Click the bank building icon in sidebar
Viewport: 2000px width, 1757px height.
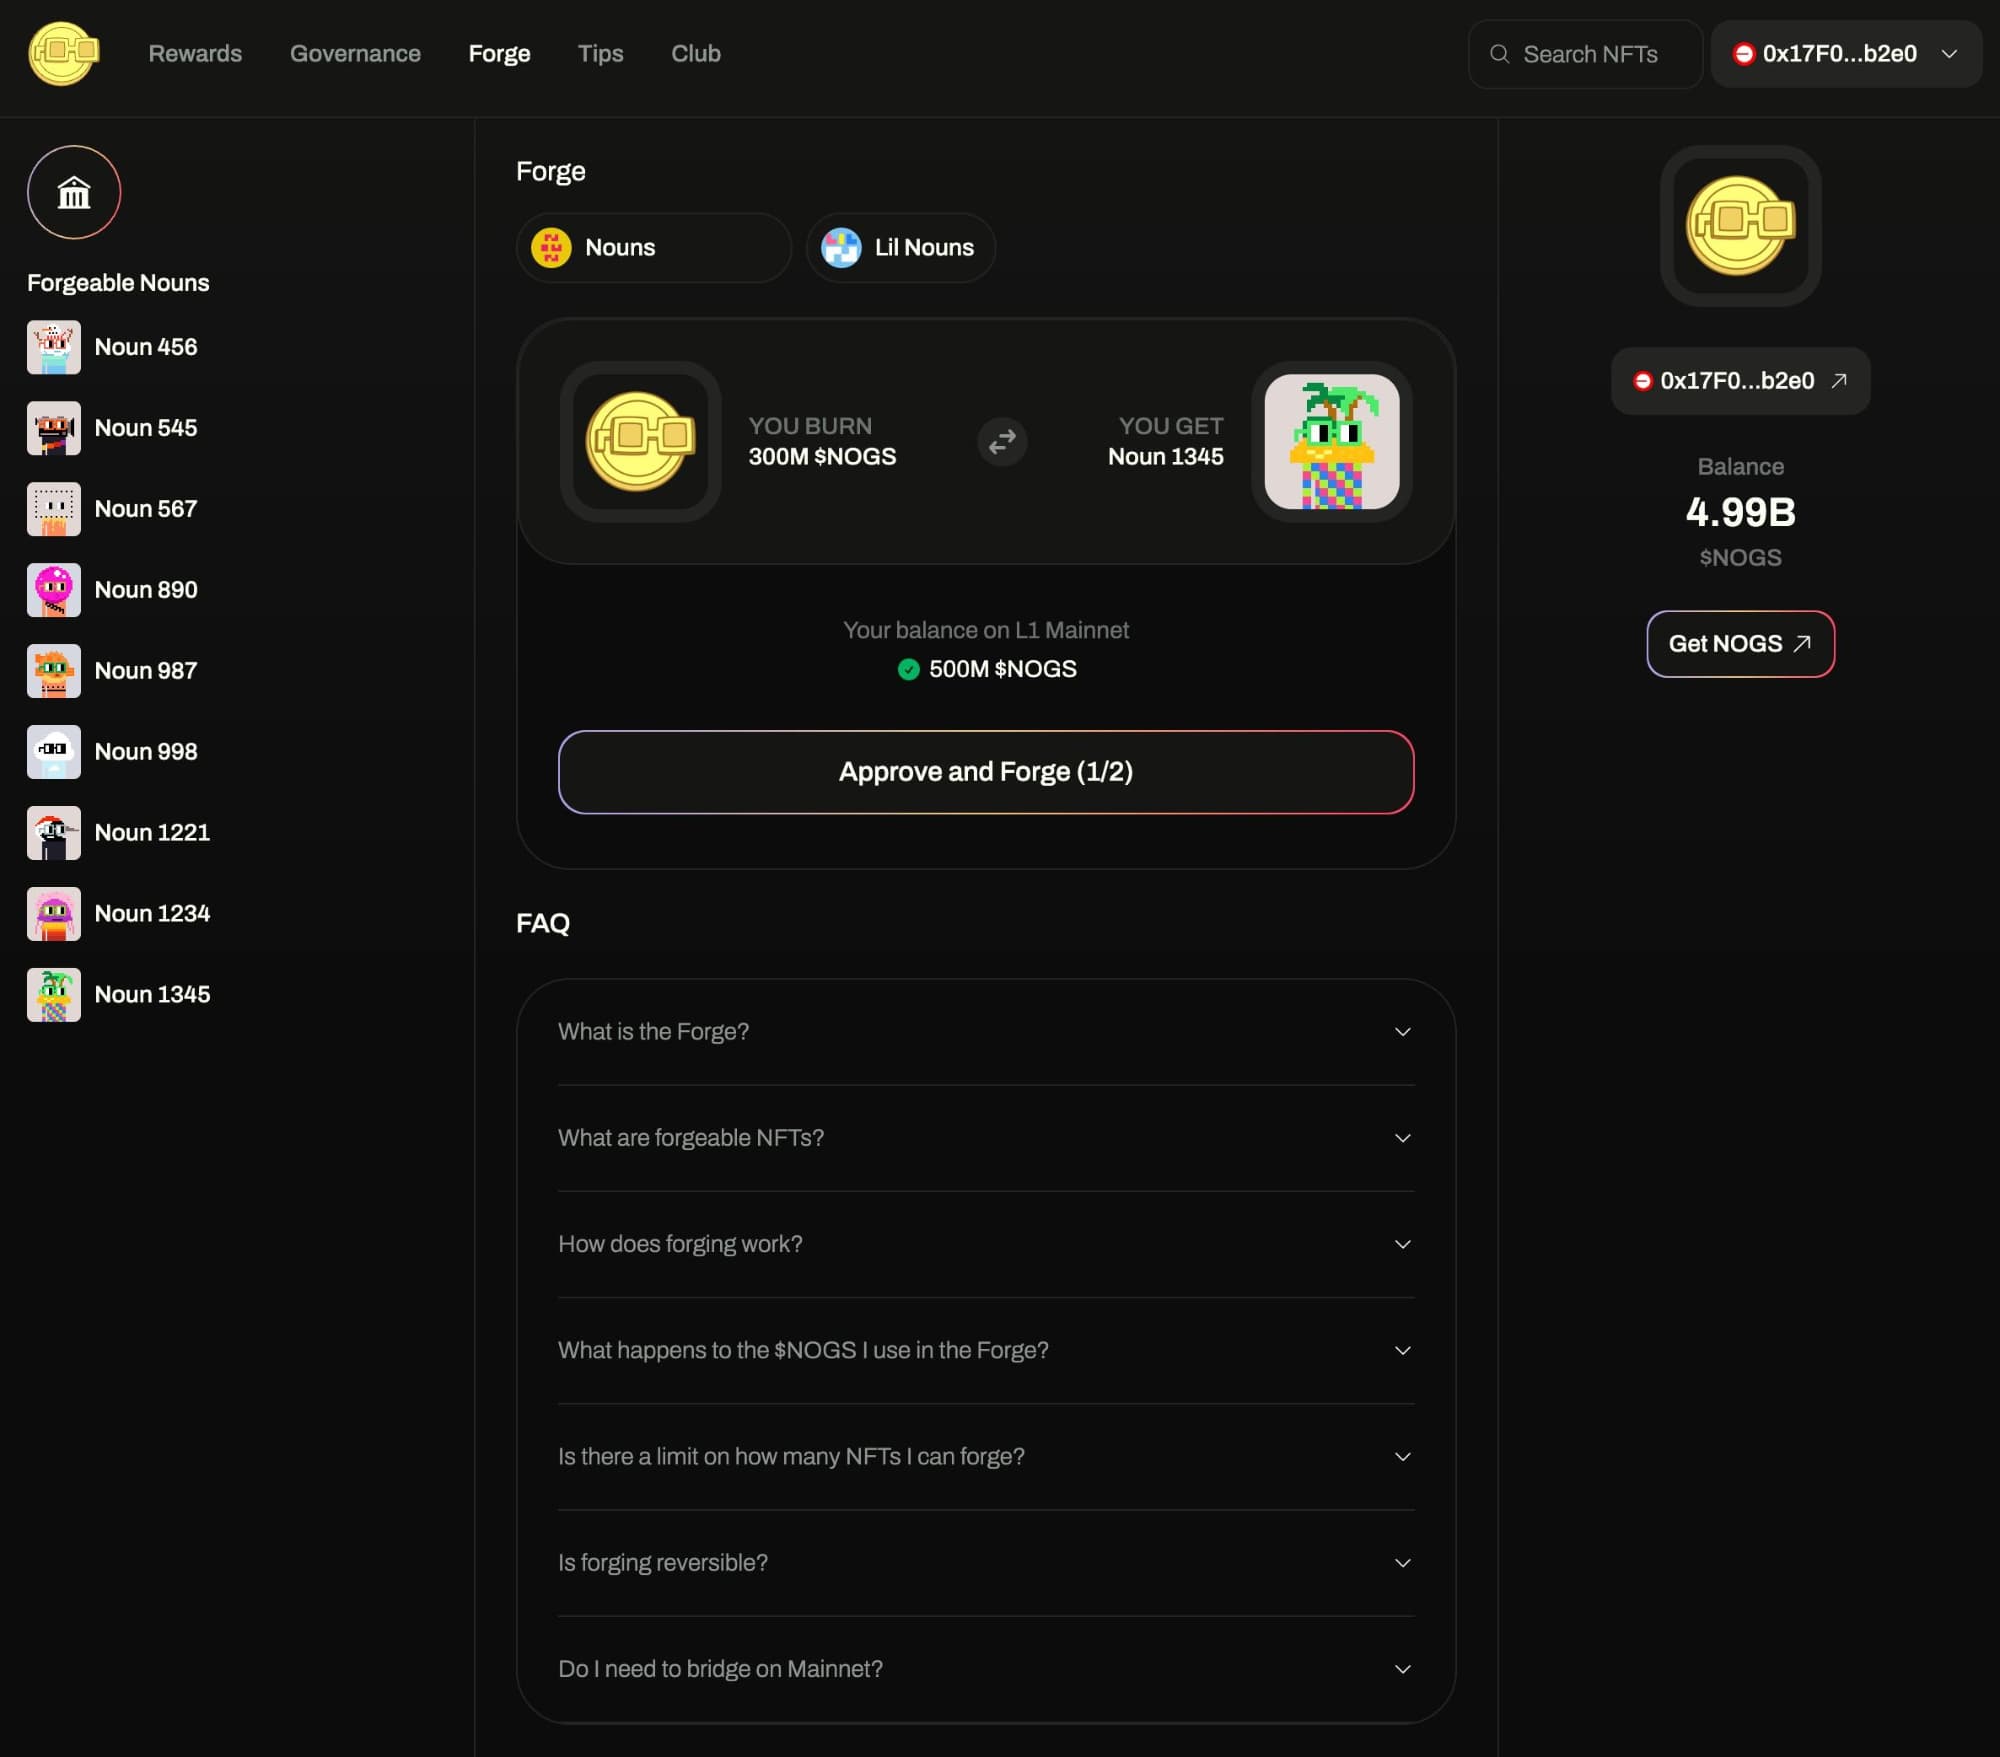coord(74,192)
